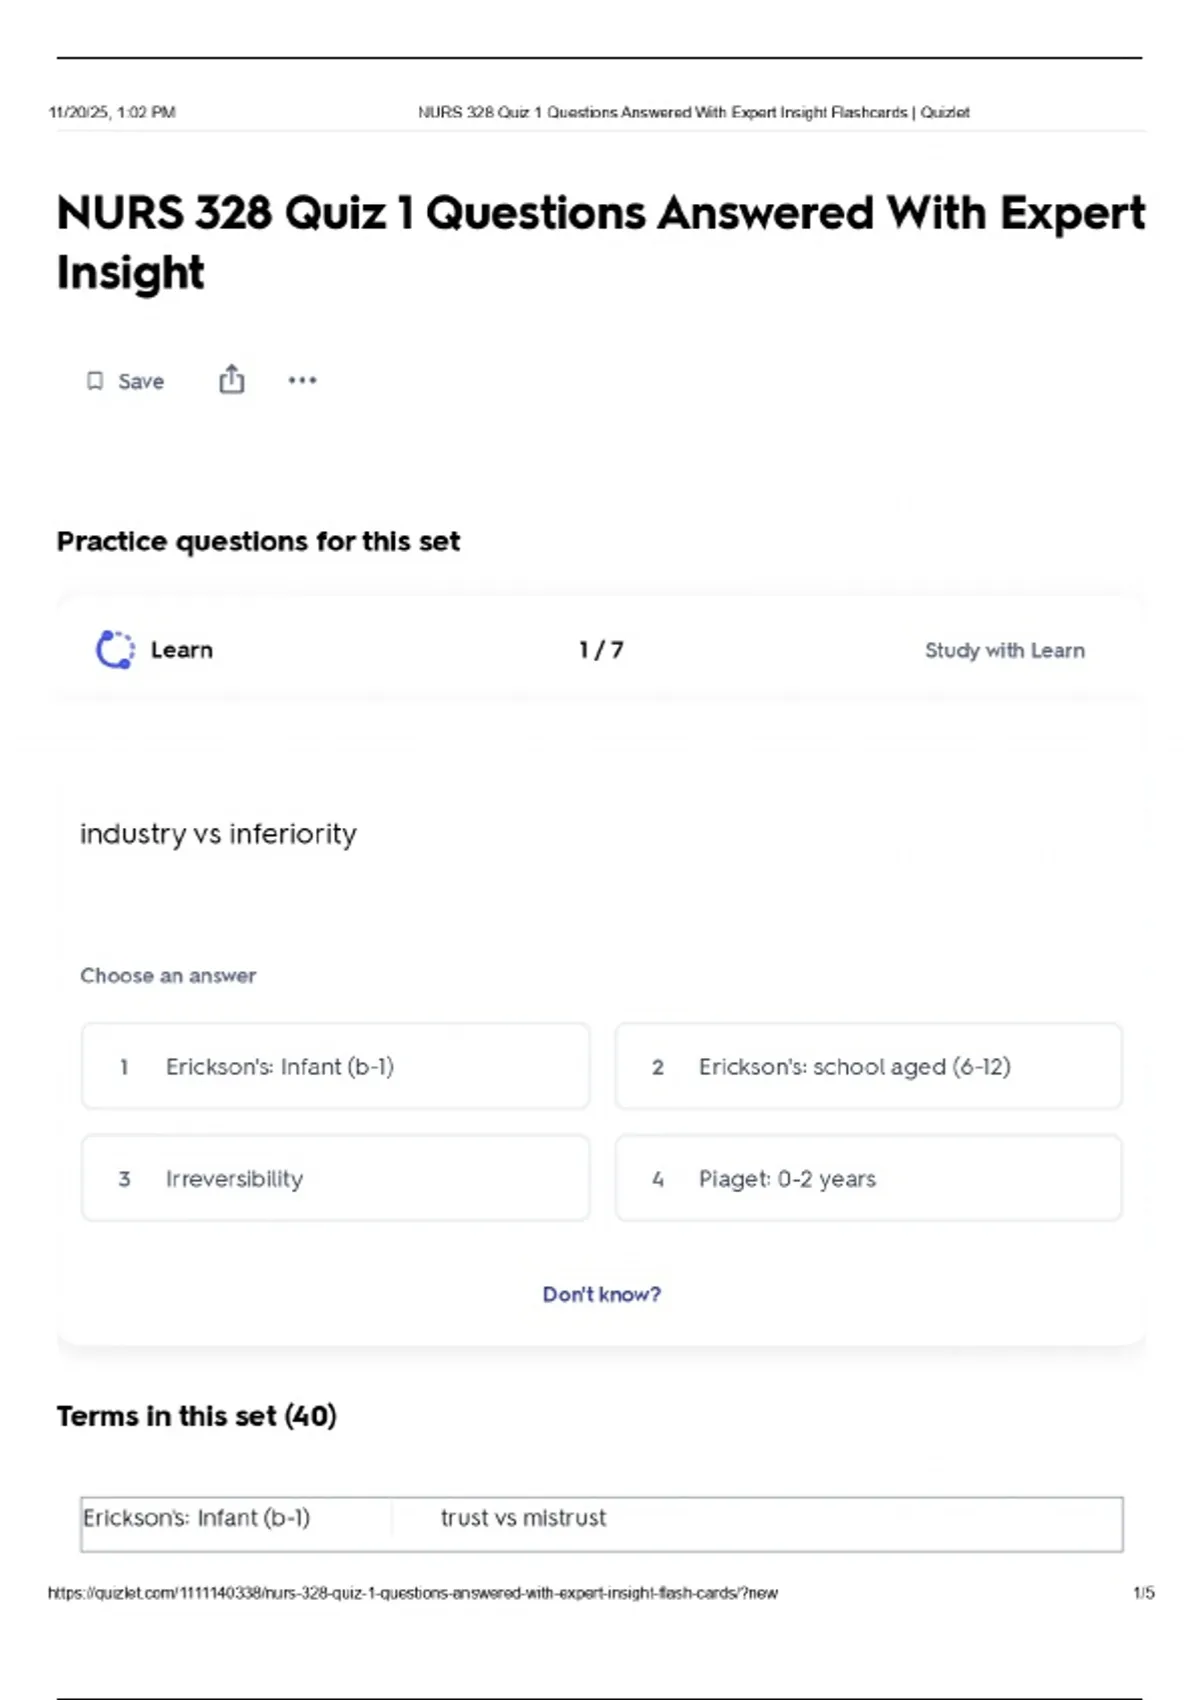Click the Don't know? link

[601, 1294]
